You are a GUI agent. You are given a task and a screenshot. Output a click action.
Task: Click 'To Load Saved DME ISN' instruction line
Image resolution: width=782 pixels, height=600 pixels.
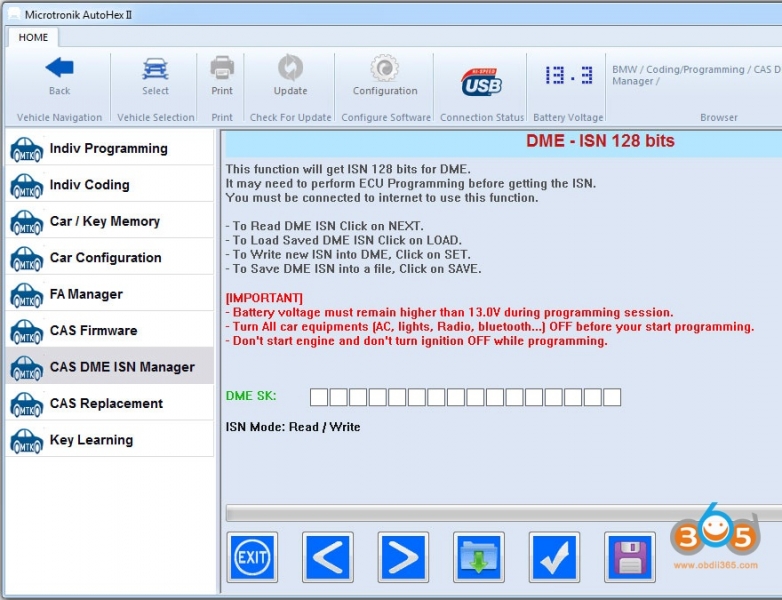pos(344,240)
